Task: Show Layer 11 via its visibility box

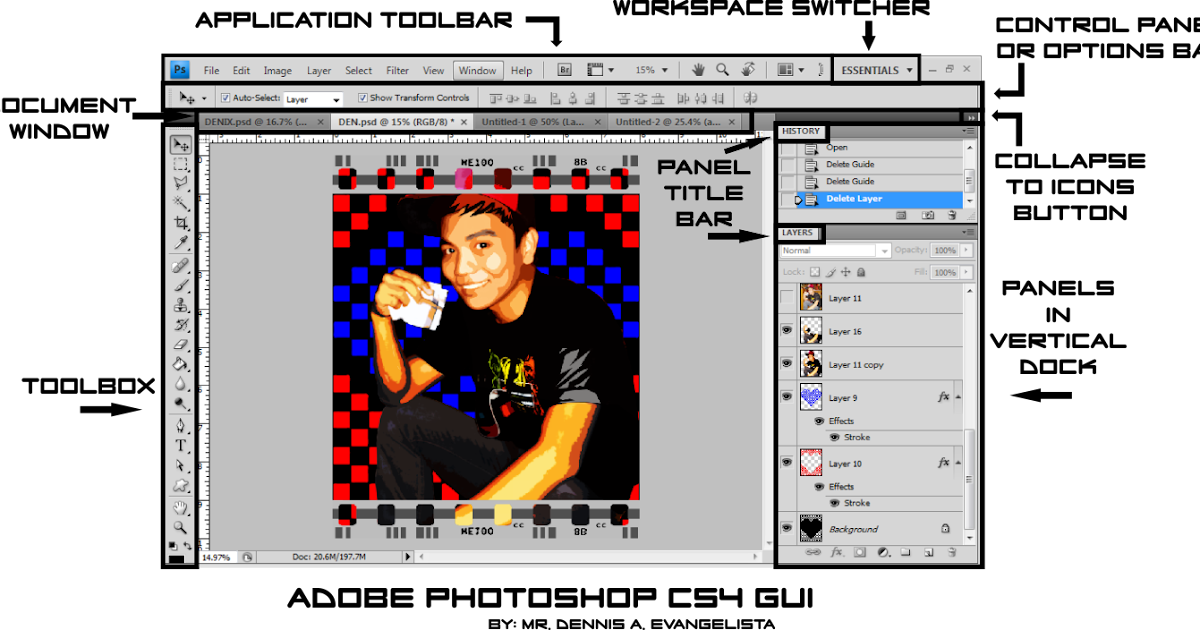Action: pos(787,298)
